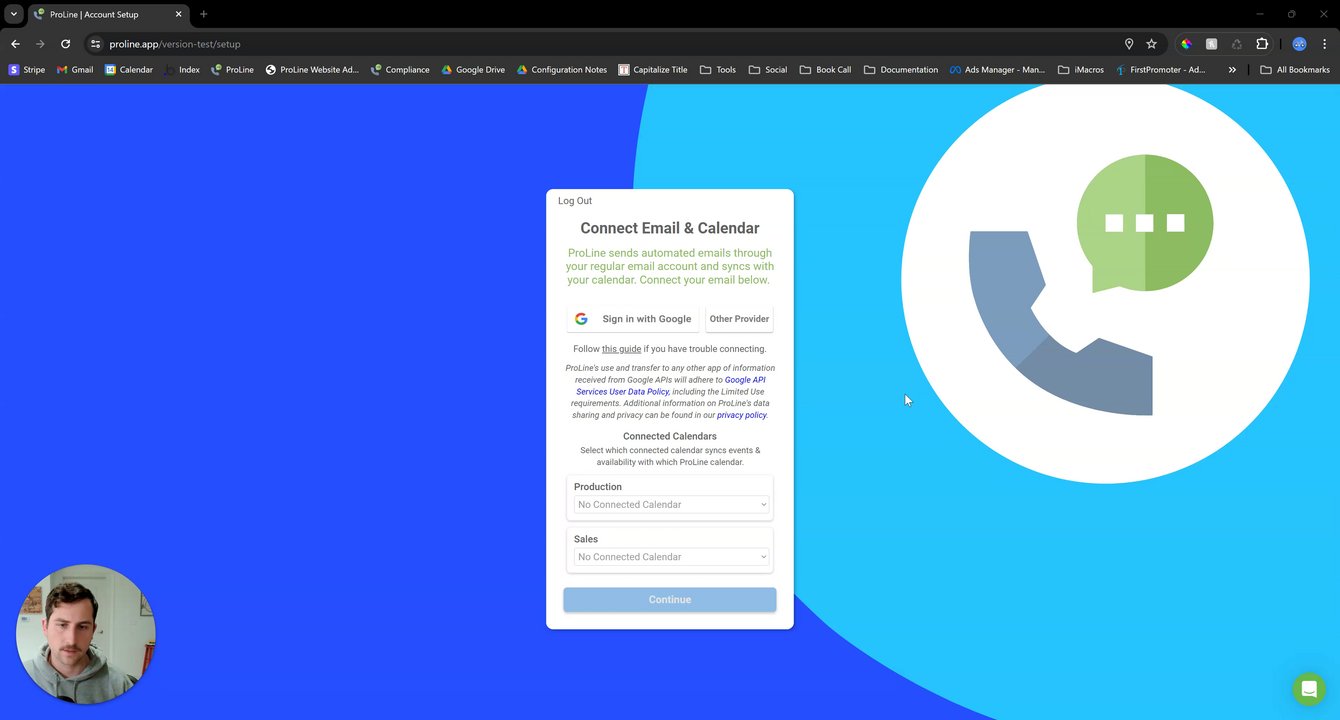Open the Stripe bookmark

click(x=27, y=70)
